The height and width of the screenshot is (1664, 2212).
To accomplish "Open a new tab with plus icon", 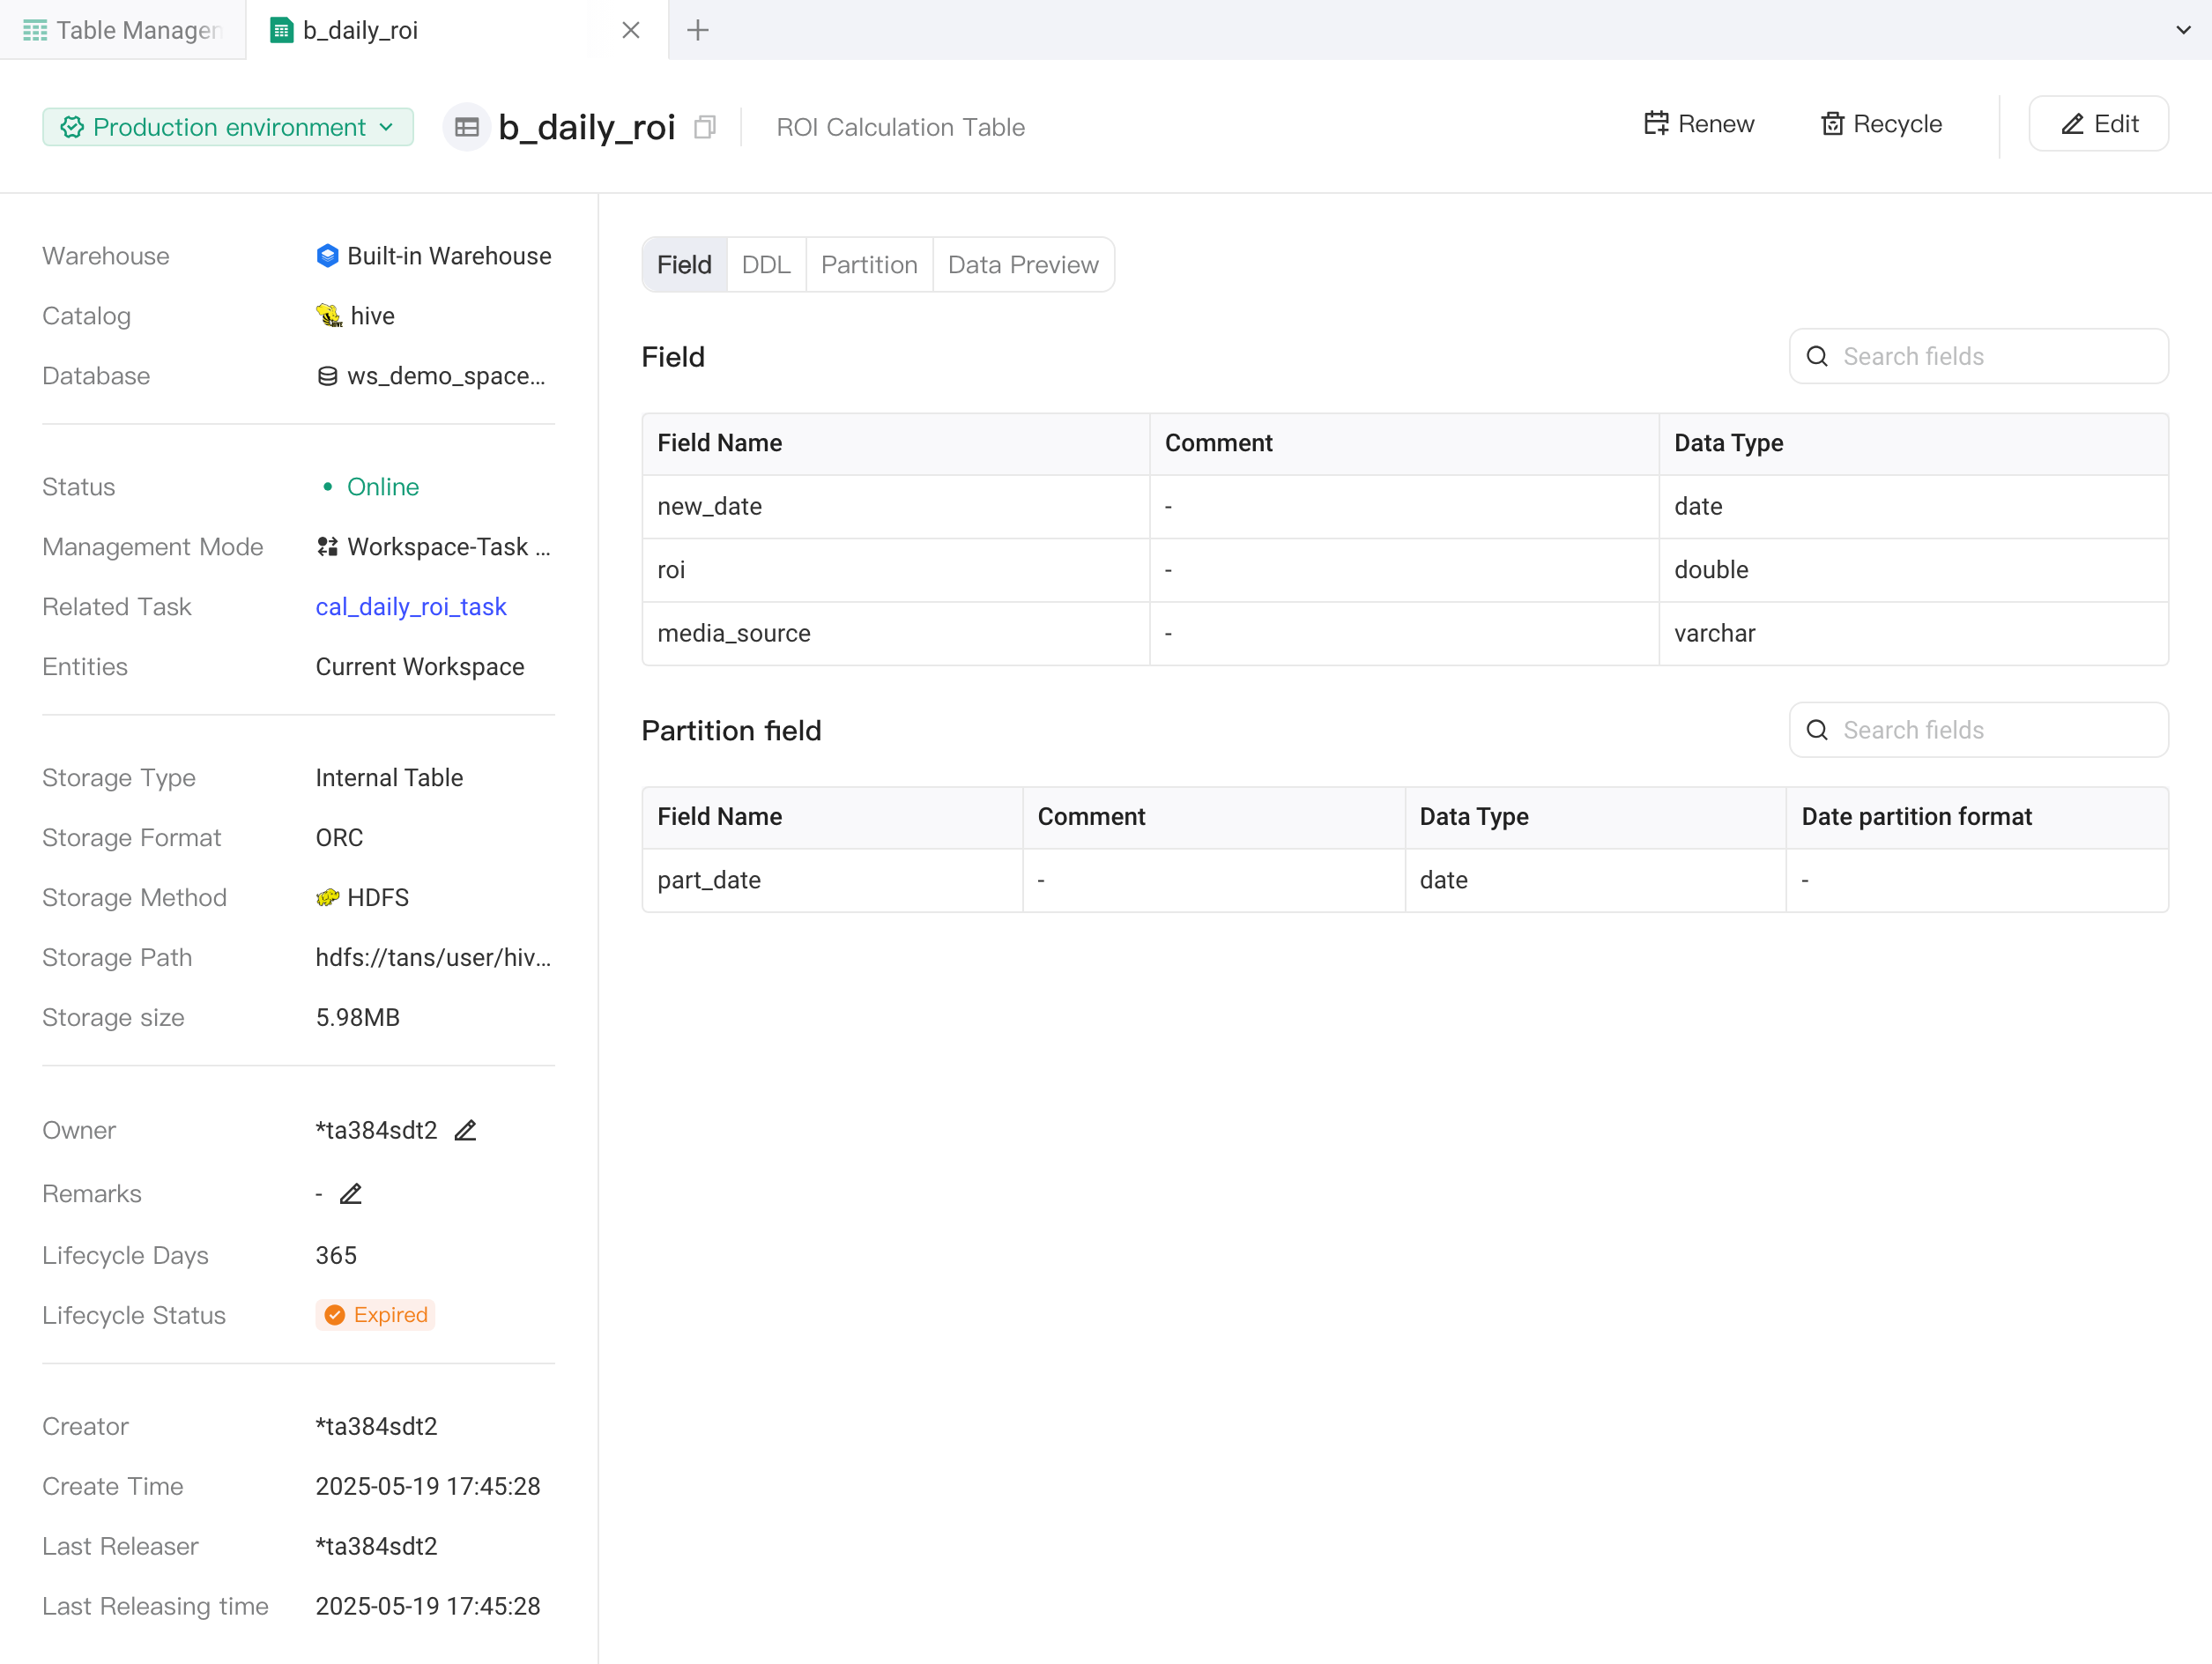I will (698, 30).
